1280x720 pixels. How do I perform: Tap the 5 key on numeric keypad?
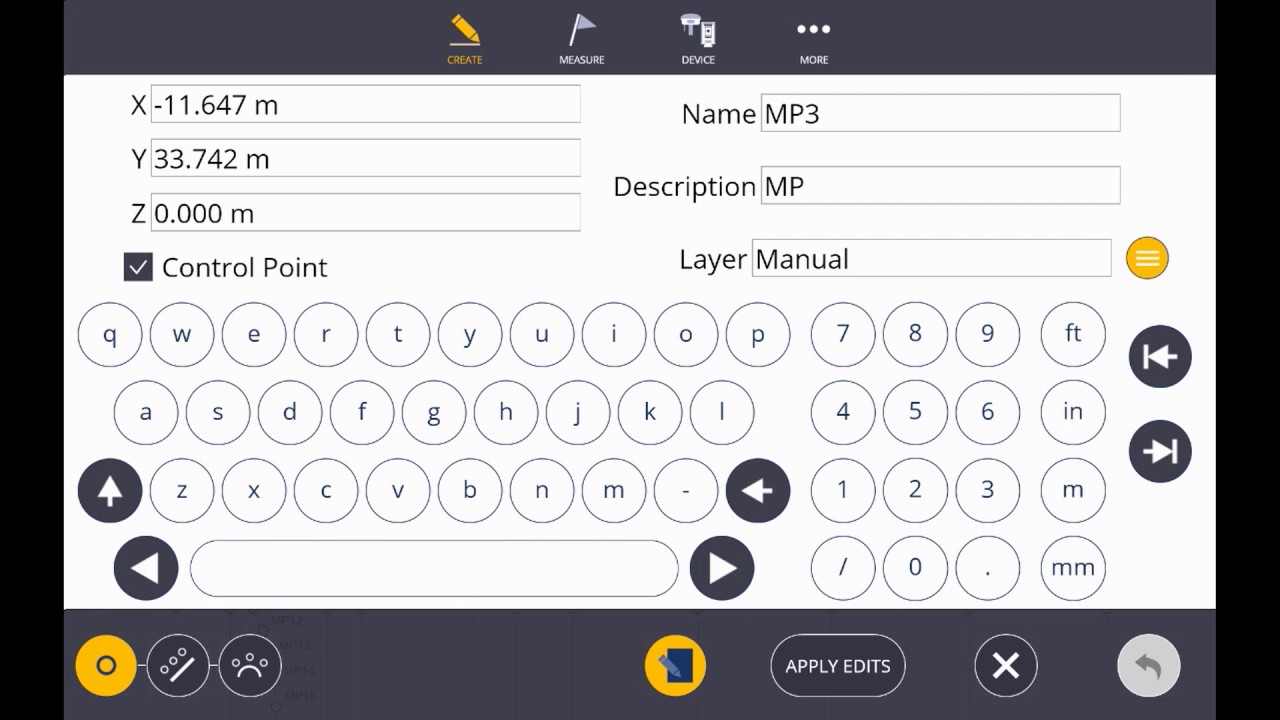pos(915,412)
